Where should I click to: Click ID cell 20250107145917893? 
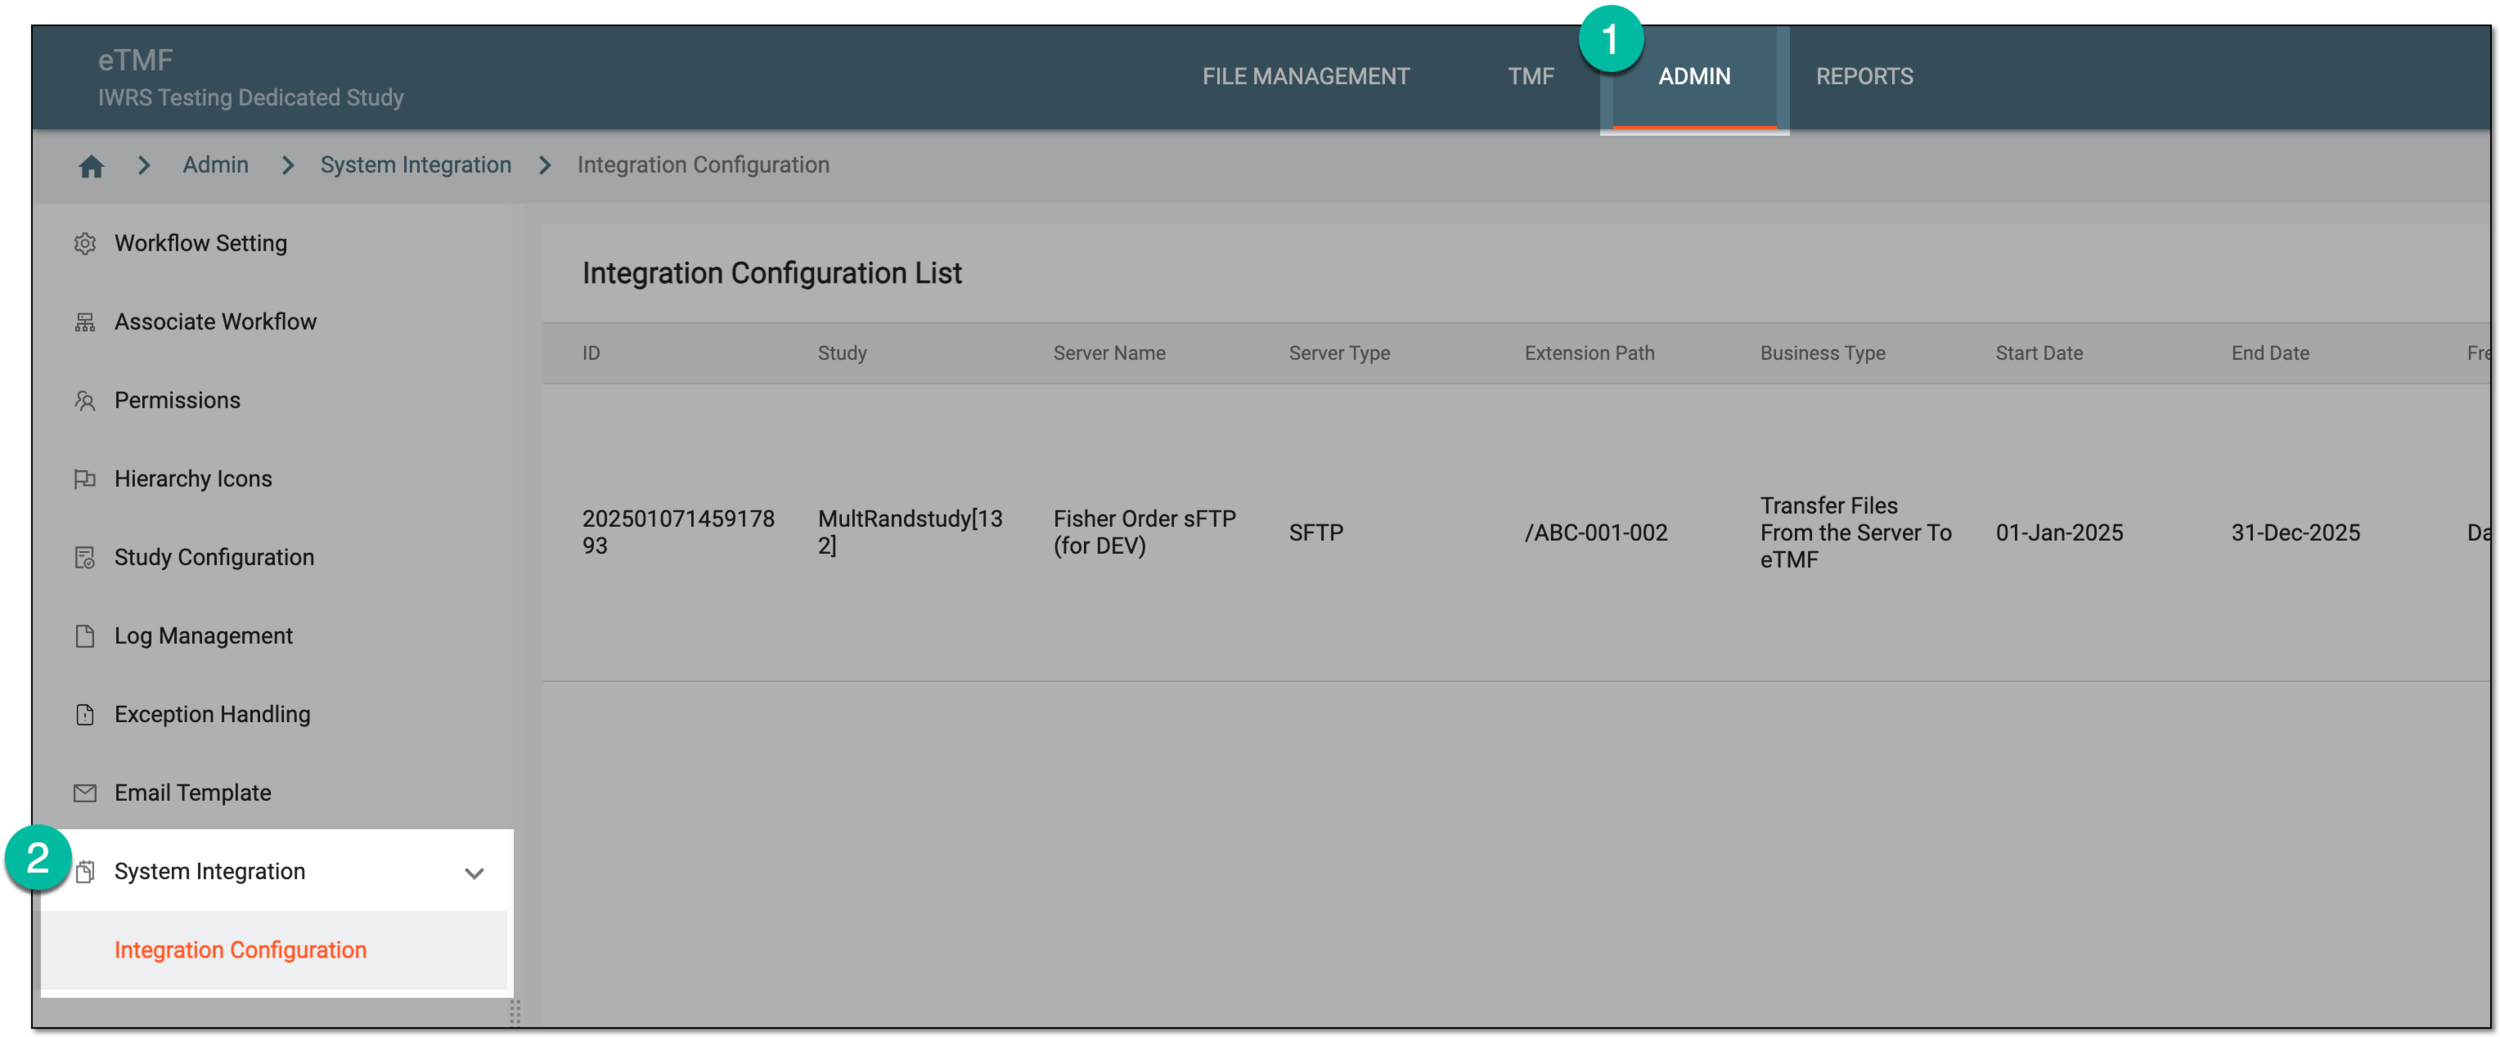678,532
